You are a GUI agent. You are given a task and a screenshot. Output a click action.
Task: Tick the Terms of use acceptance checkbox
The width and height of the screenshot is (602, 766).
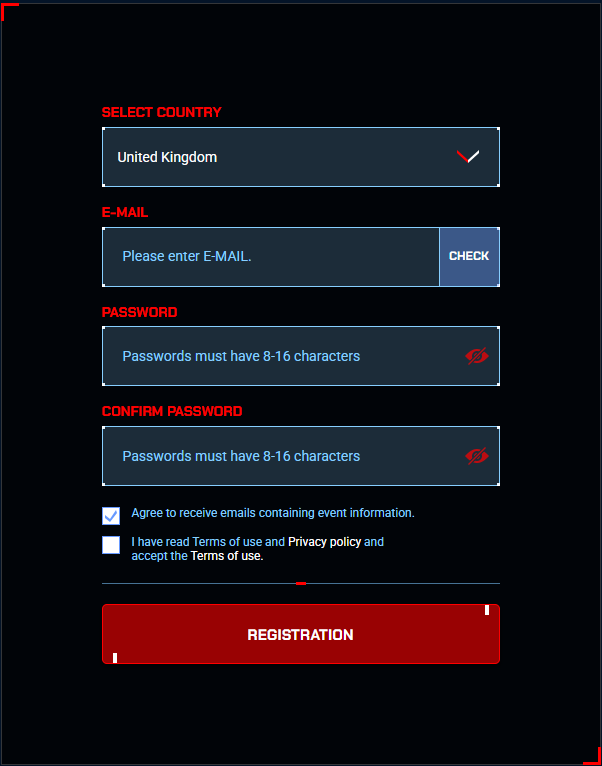pyautogui.click(x=111, y=545)
